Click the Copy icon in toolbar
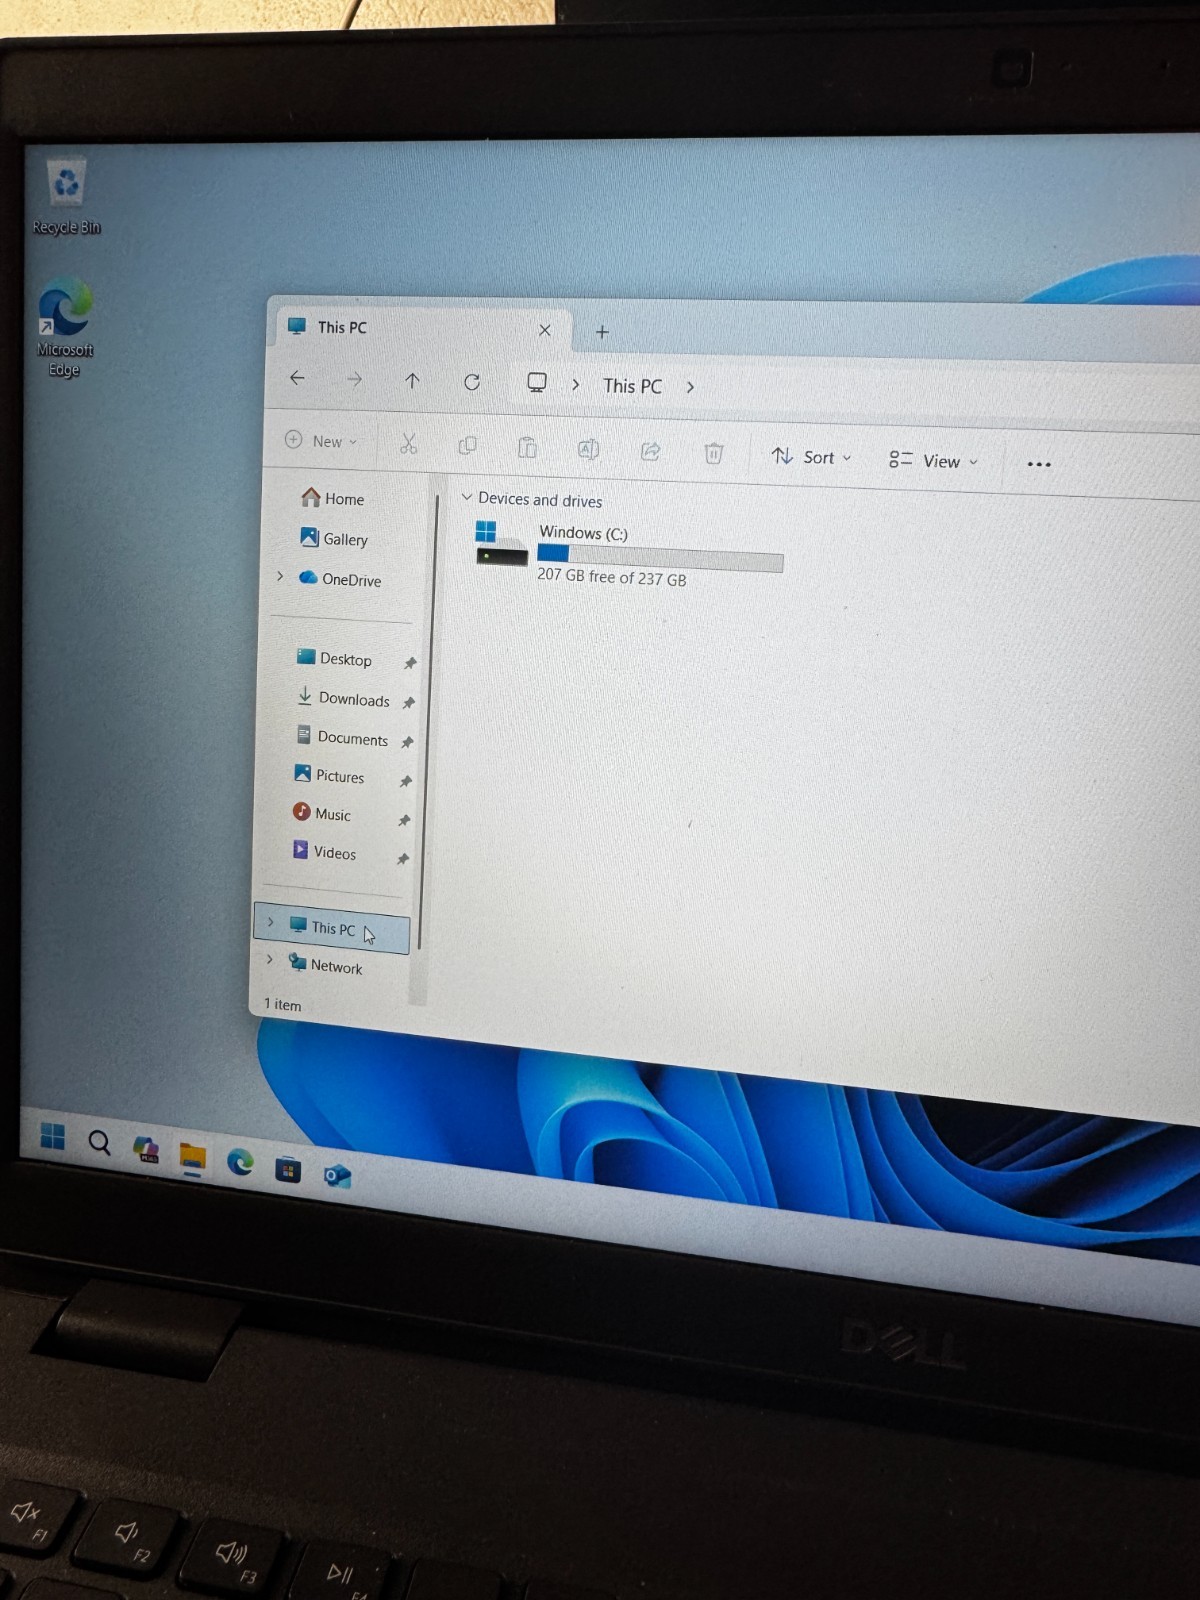Viewport: 1200px width, 1600px height. tap(467, 445)
